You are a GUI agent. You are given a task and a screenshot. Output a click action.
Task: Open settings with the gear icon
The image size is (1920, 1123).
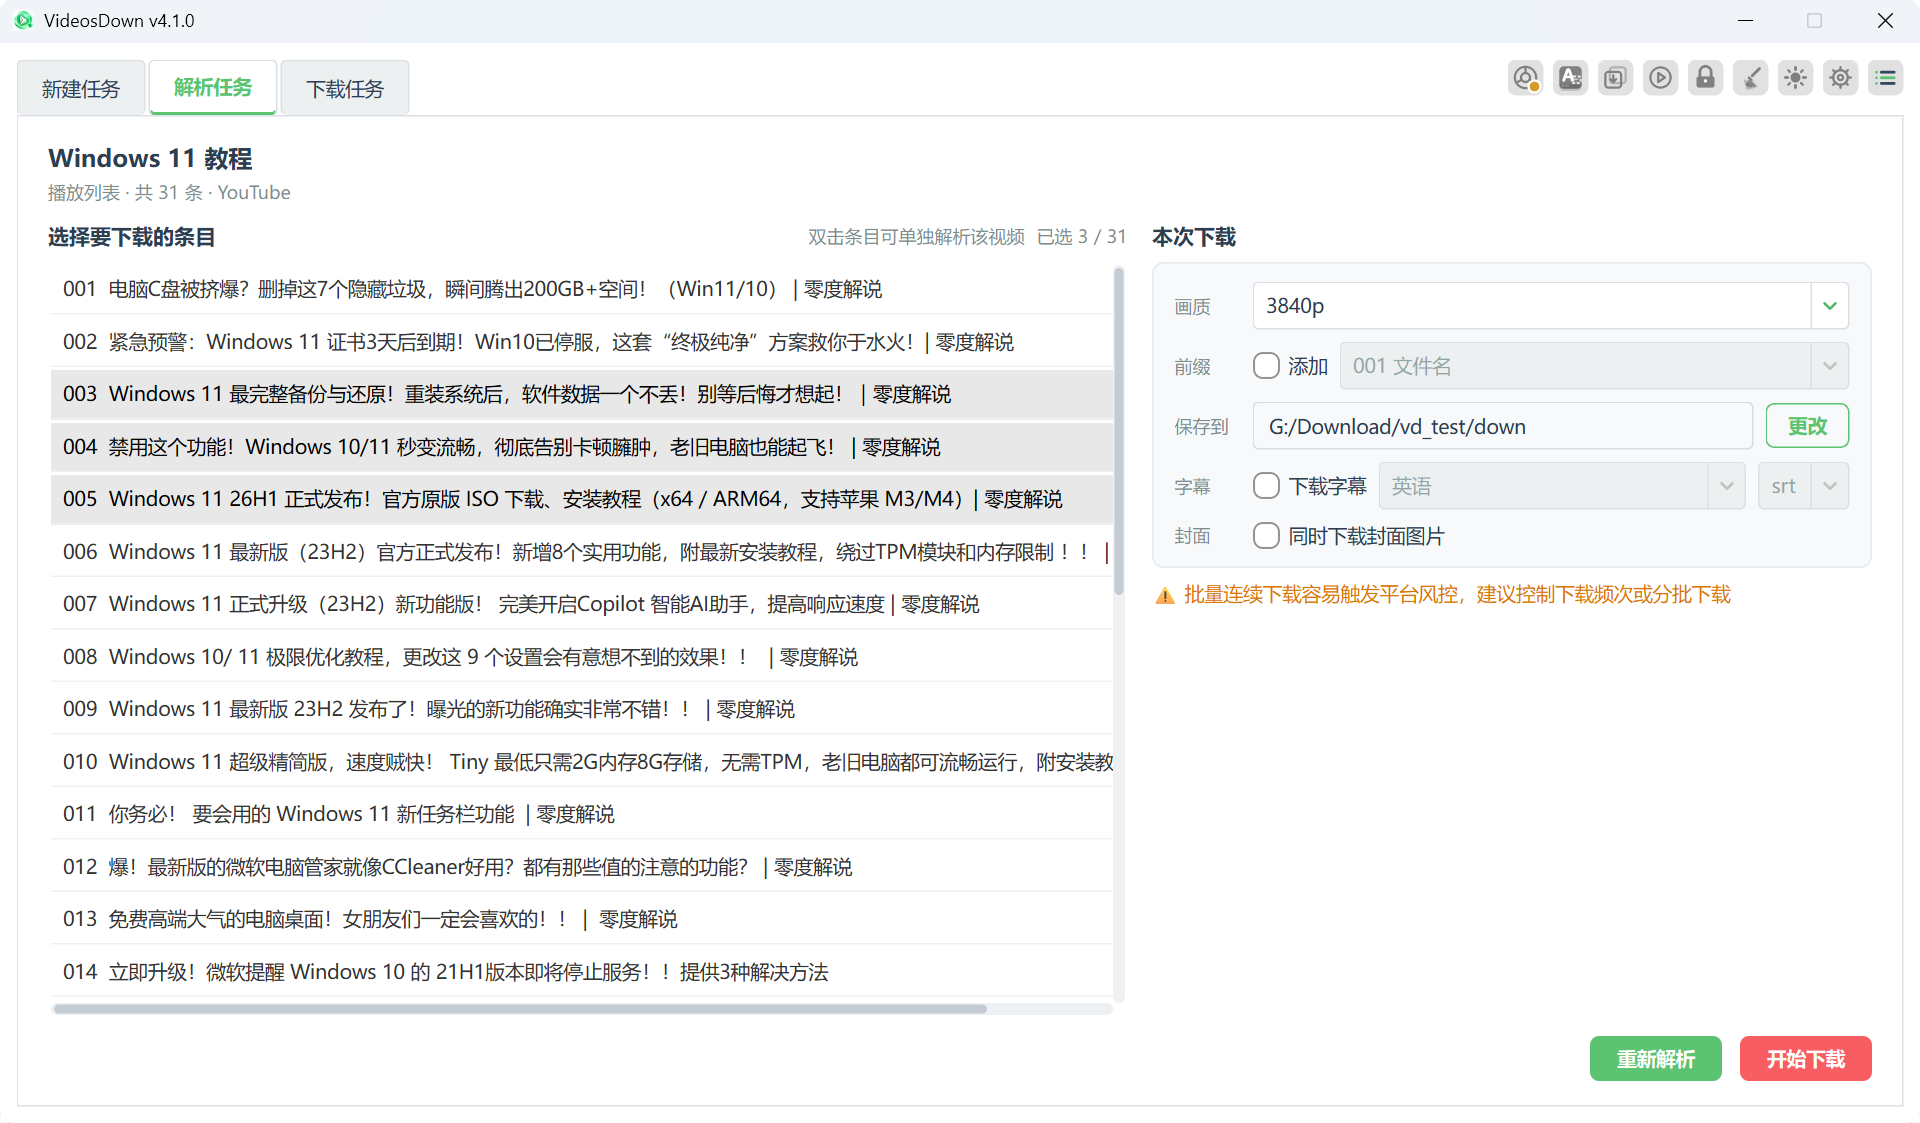point(1841,78)
